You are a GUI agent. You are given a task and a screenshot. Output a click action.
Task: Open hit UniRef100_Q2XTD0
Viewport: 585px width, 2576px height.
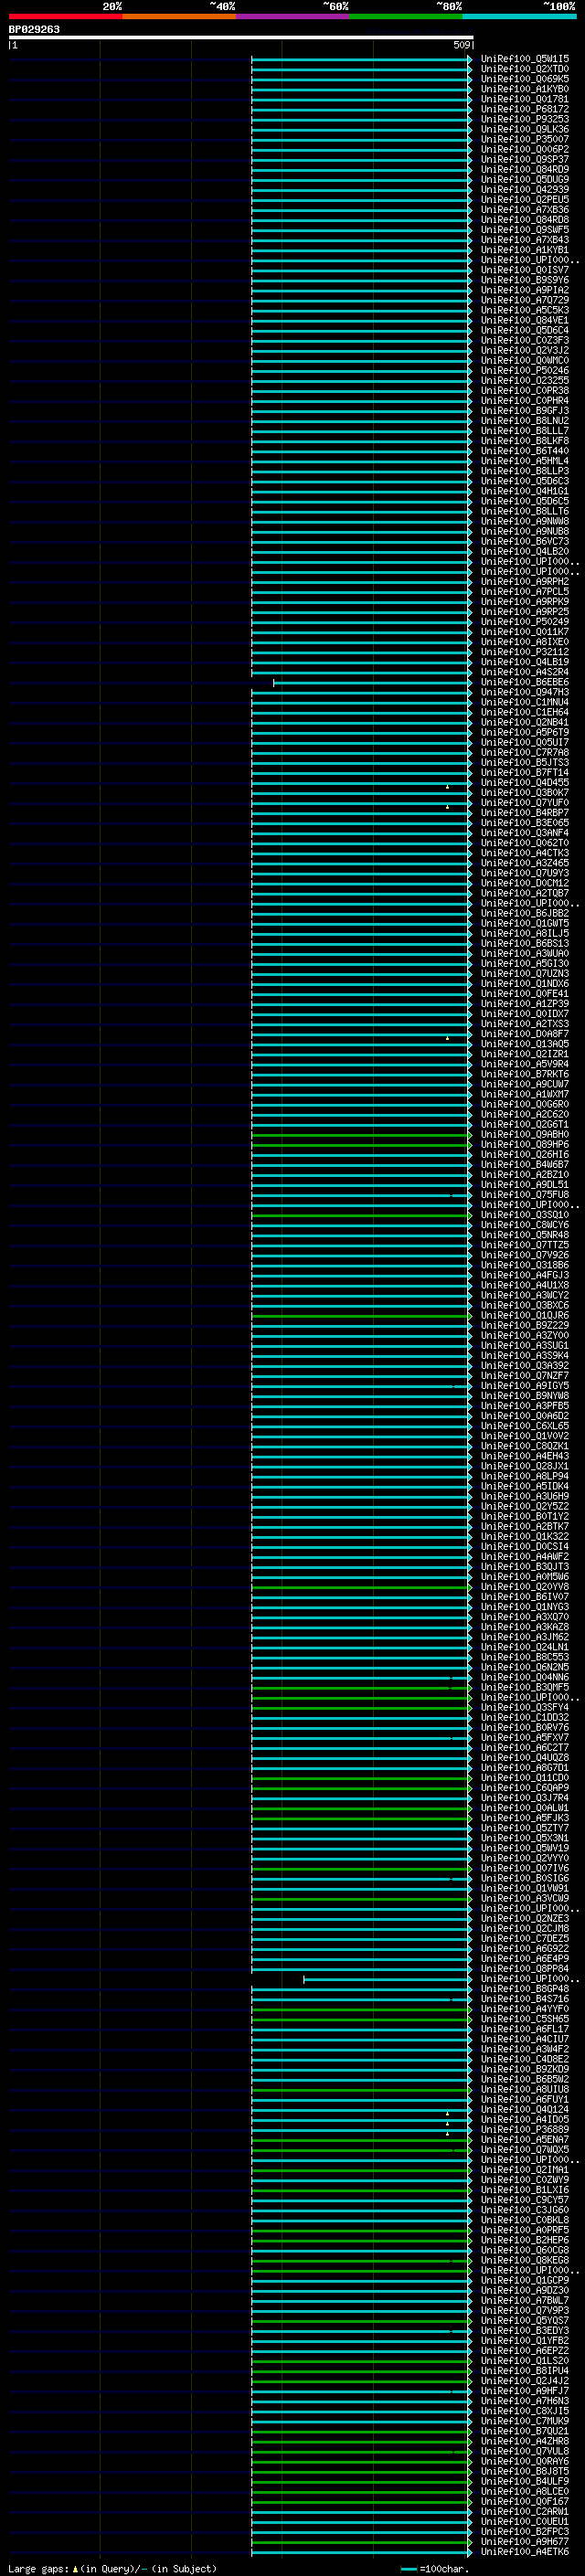525,69
